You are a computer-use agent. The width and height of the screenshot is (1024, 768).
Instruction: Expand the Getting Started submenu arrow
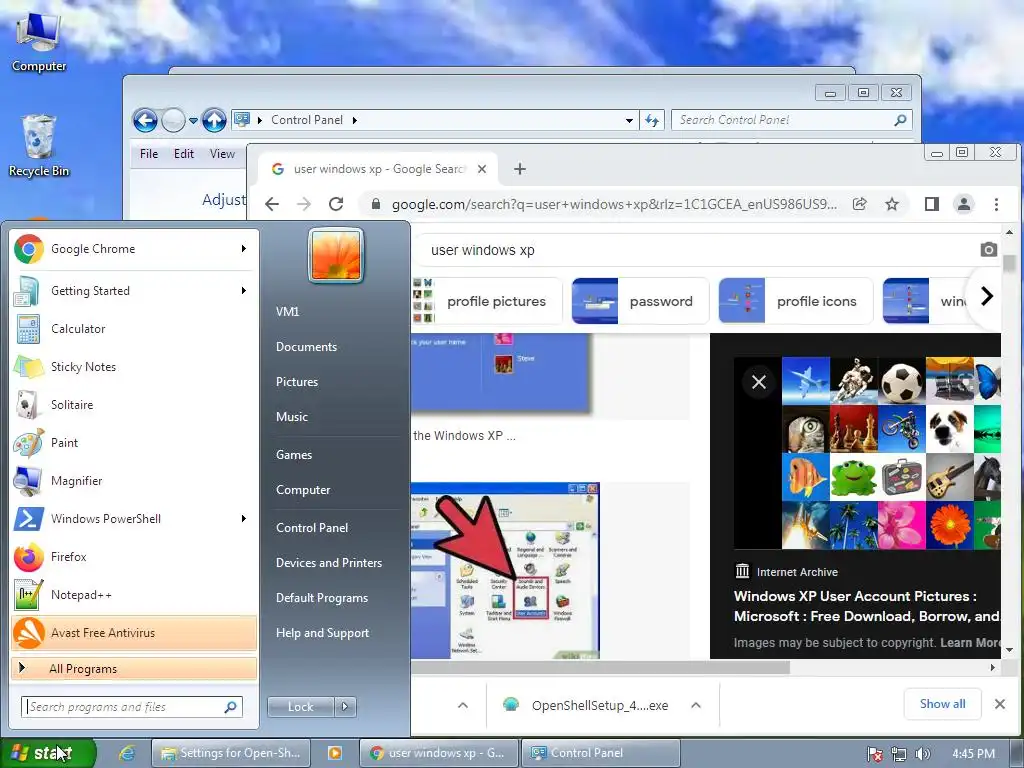(244, 291)
